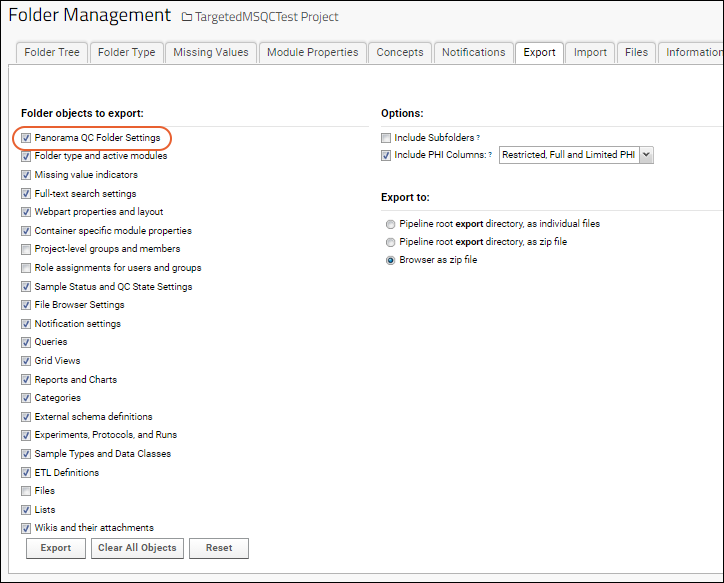
Task: Toggle Missing value indicators checkbox
Action: pyautogui.click(x=26, y=175)
